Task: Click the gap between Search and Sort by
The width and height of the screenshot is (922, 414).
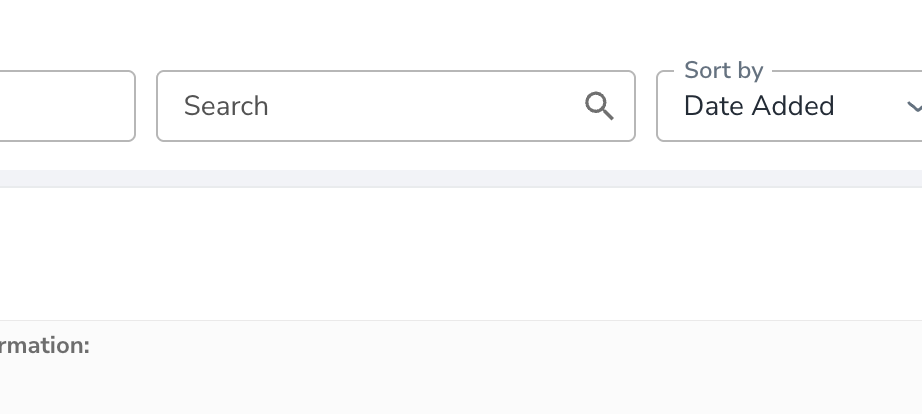Action: (x=646, y=106)
